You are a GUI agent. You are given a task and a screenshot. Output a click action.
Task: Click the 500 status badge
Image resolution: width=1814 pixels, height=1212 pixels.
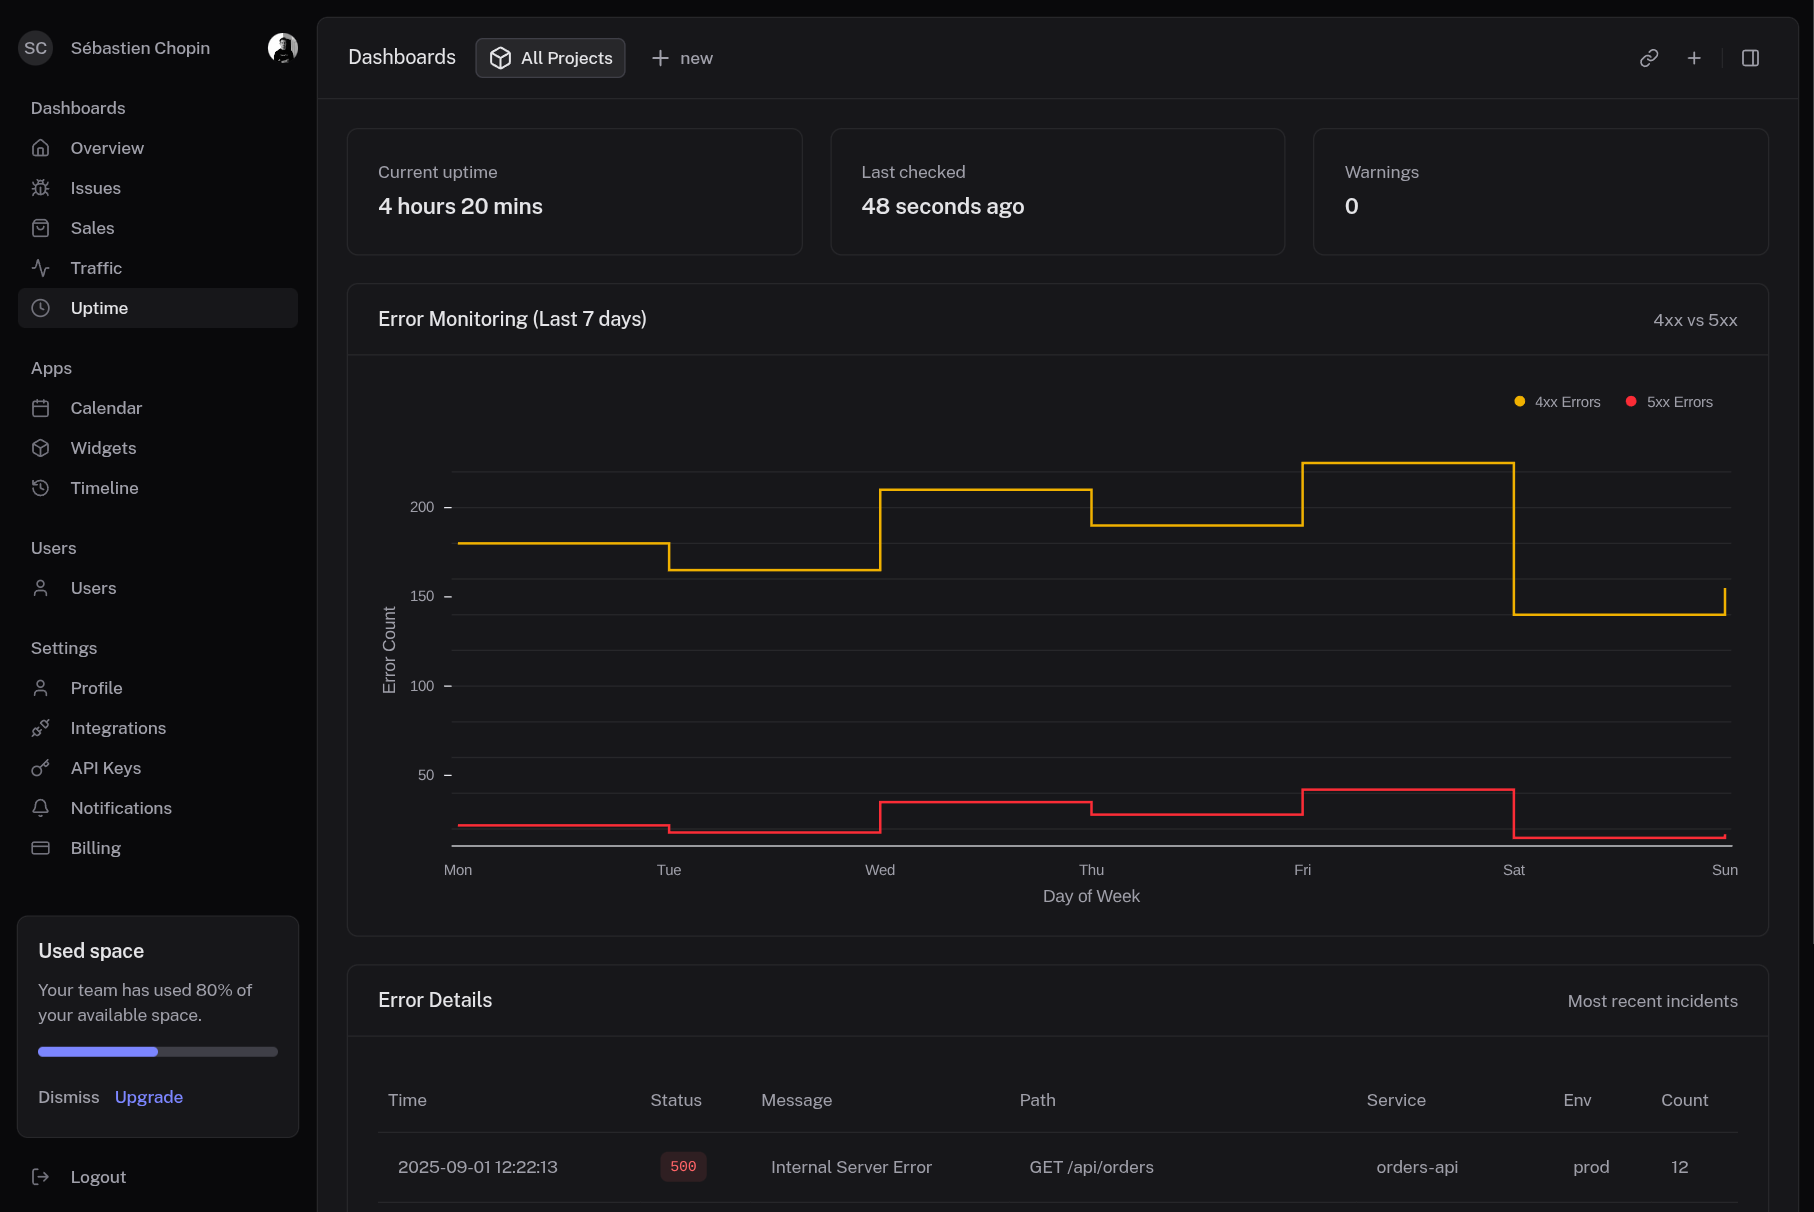click(683, 1167)
